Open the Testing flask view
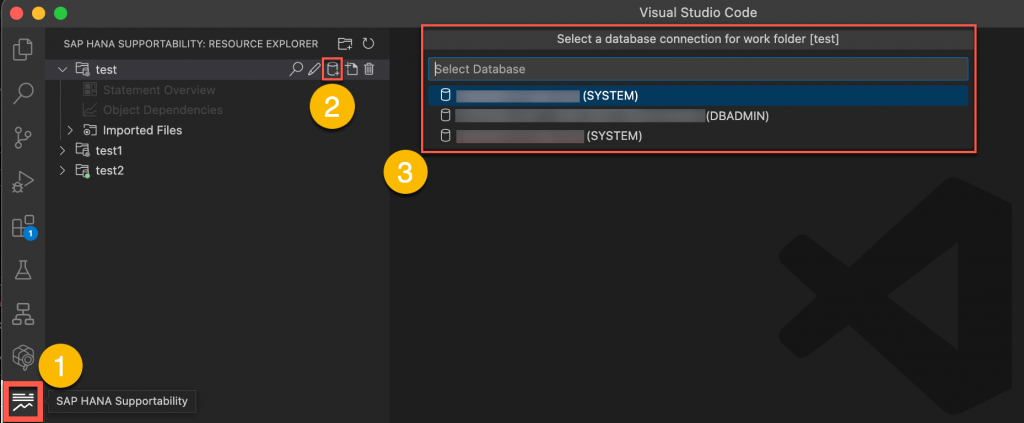 (x=23, y=270)
